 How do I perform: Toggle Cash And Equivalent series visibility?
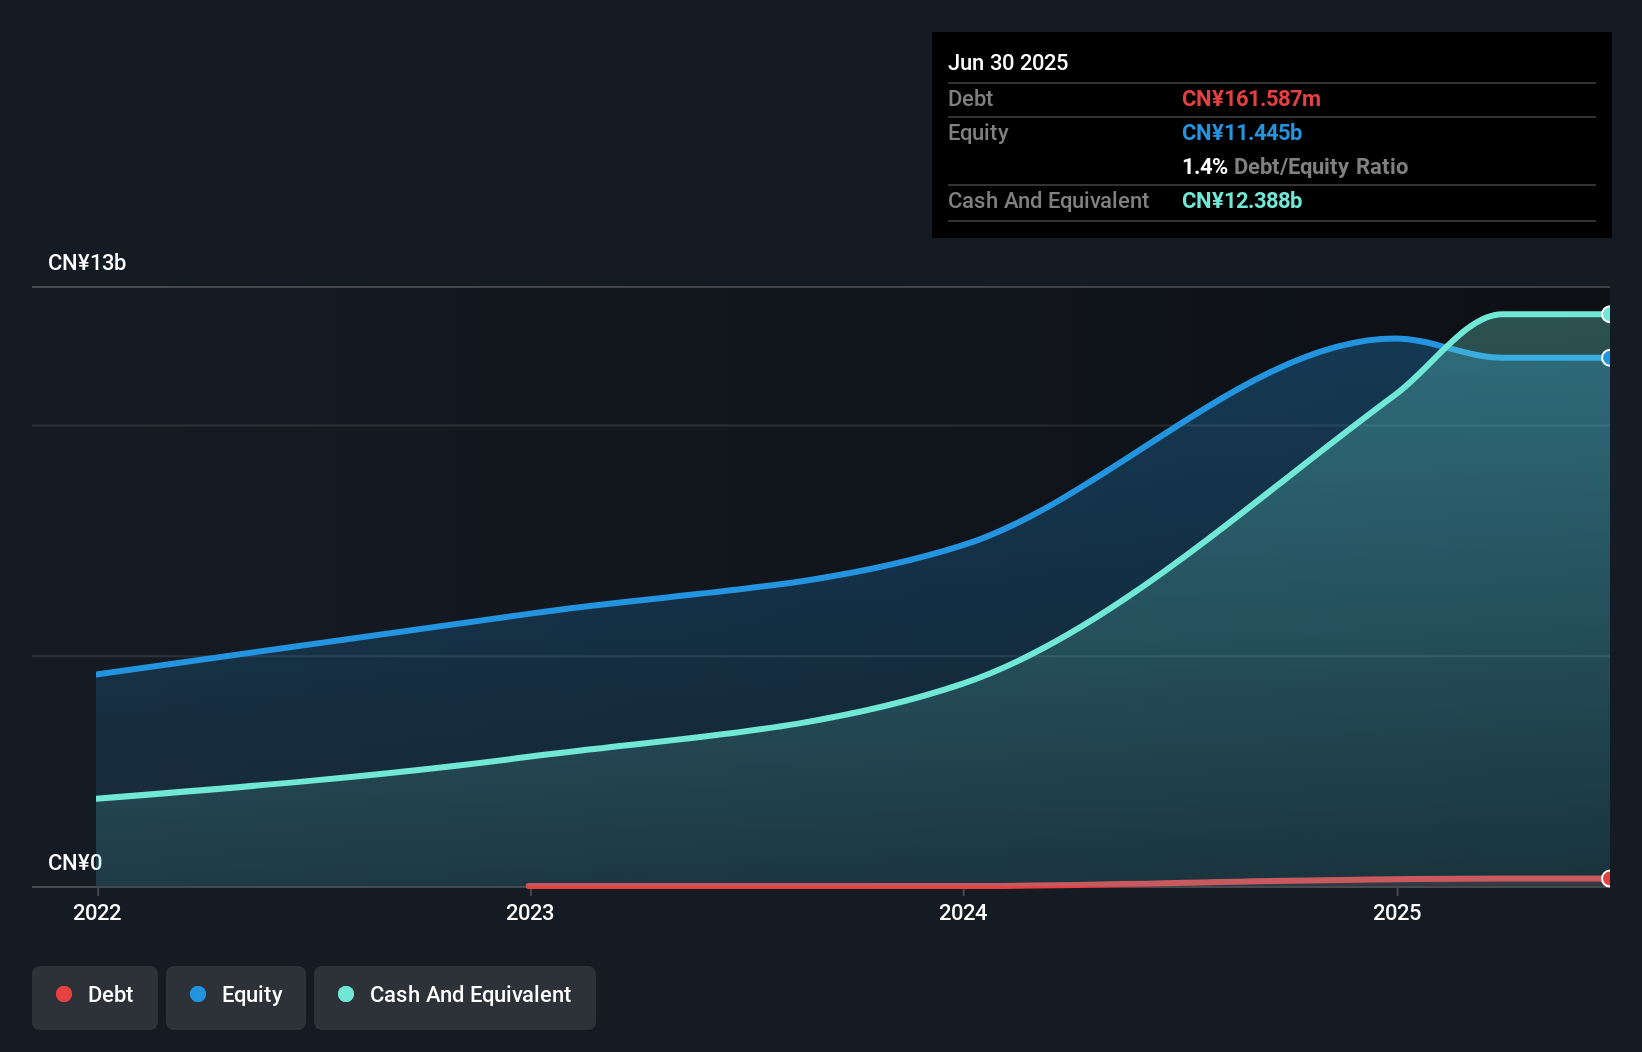coord(455,996)
